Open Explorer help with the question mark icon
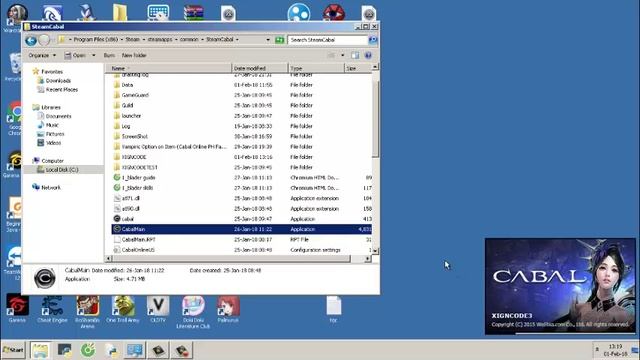640x360 pixels. coord(368,55)
